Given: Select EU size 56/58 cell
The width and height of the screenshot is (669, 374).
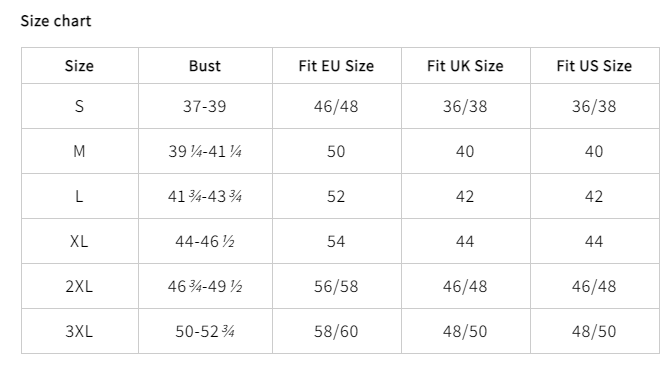Looking at the screenshot, I should [337, 286].
